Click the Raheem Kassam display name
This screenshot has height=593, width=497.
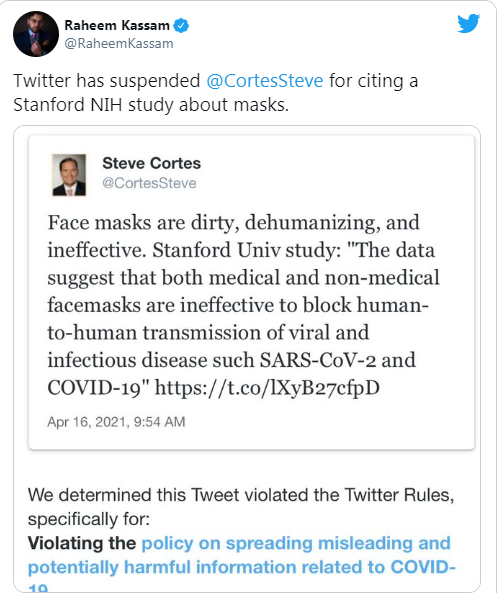pos(117,25)
